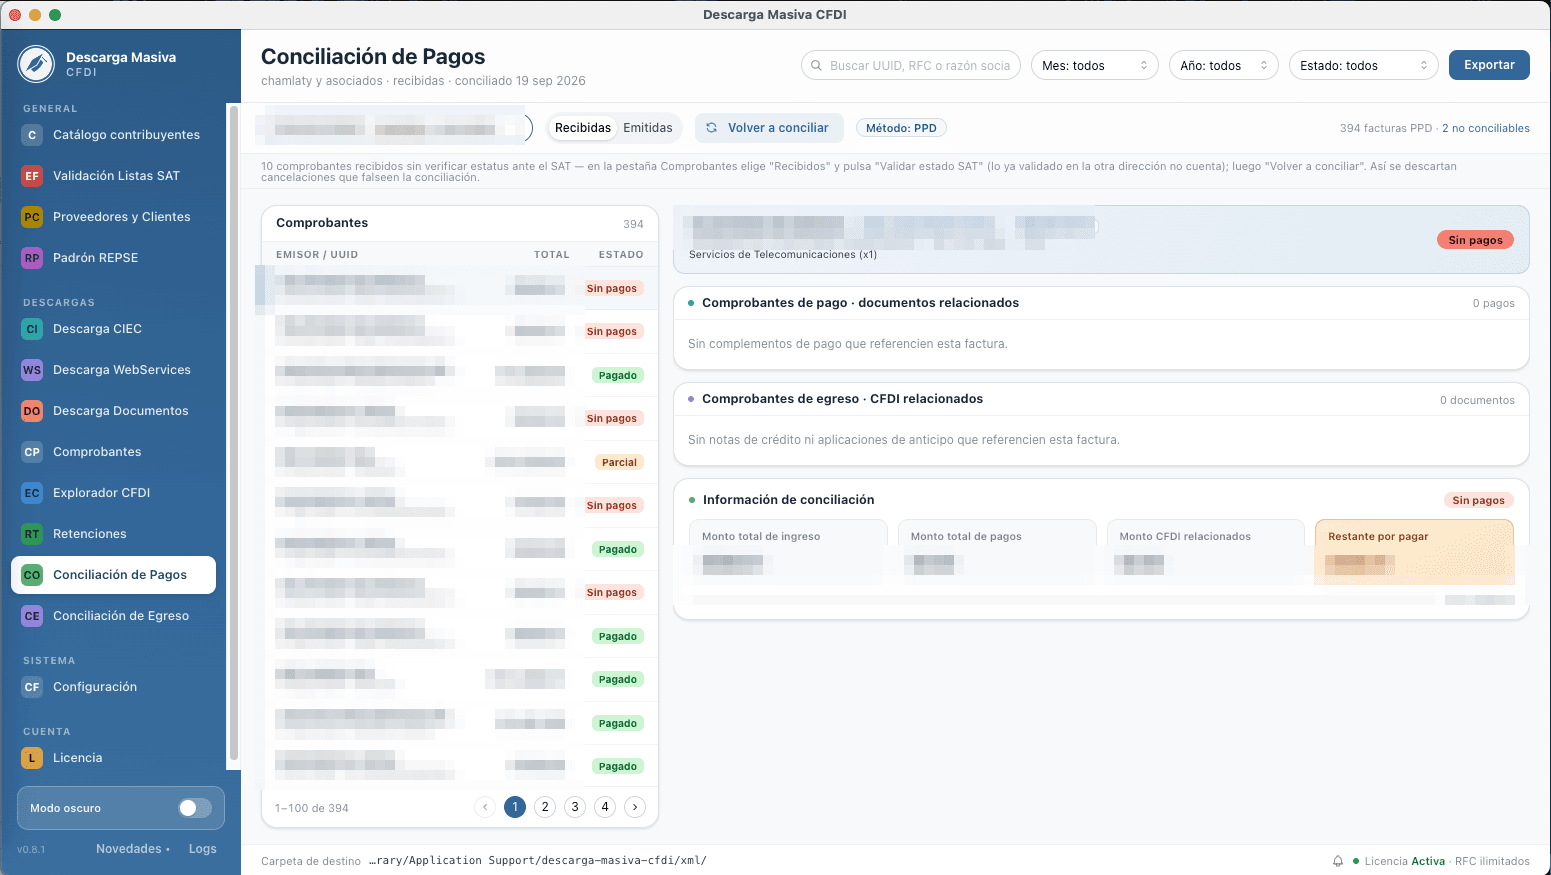The width and height of the screenshot is (1551, 875).
Task: Click the CE icon for Conciliación de Egreso
Action: point(32,616)
